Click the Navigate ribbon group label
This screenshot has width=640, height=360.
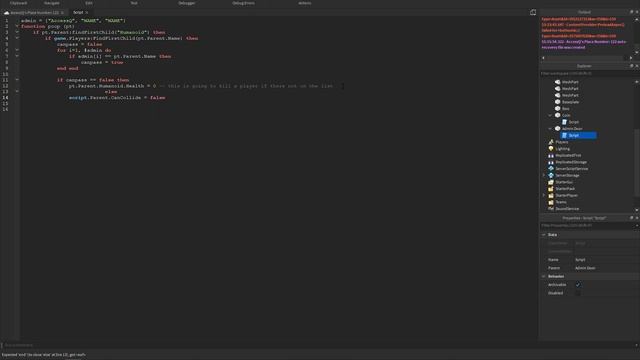pos(51,3)
